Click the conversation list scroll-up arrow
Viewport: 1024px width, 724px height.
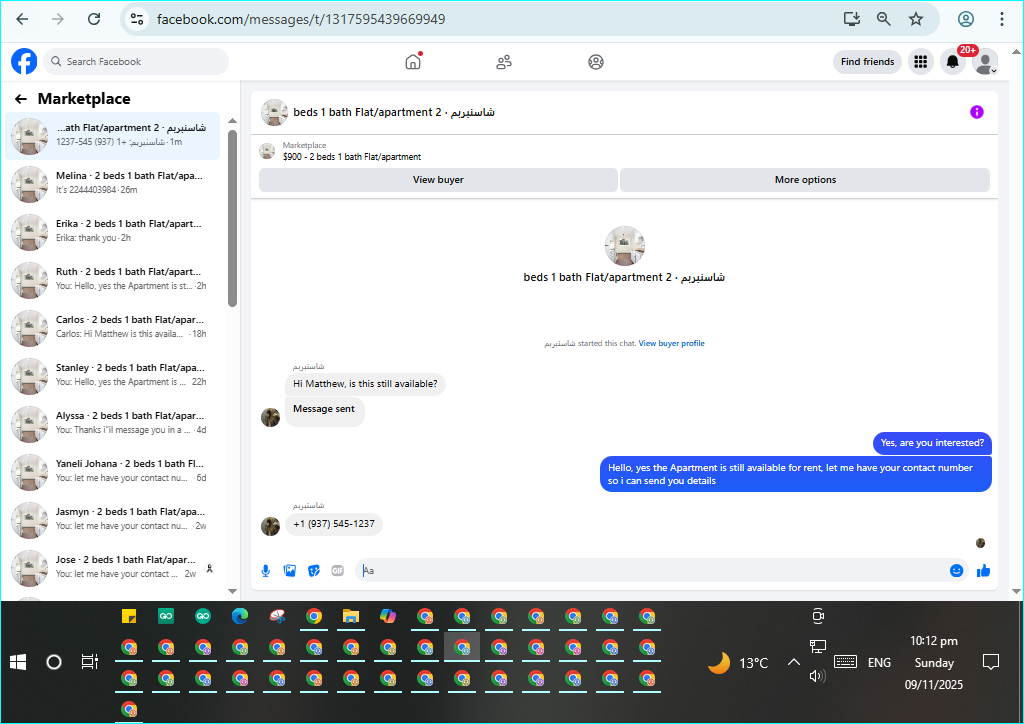point(232,121)
